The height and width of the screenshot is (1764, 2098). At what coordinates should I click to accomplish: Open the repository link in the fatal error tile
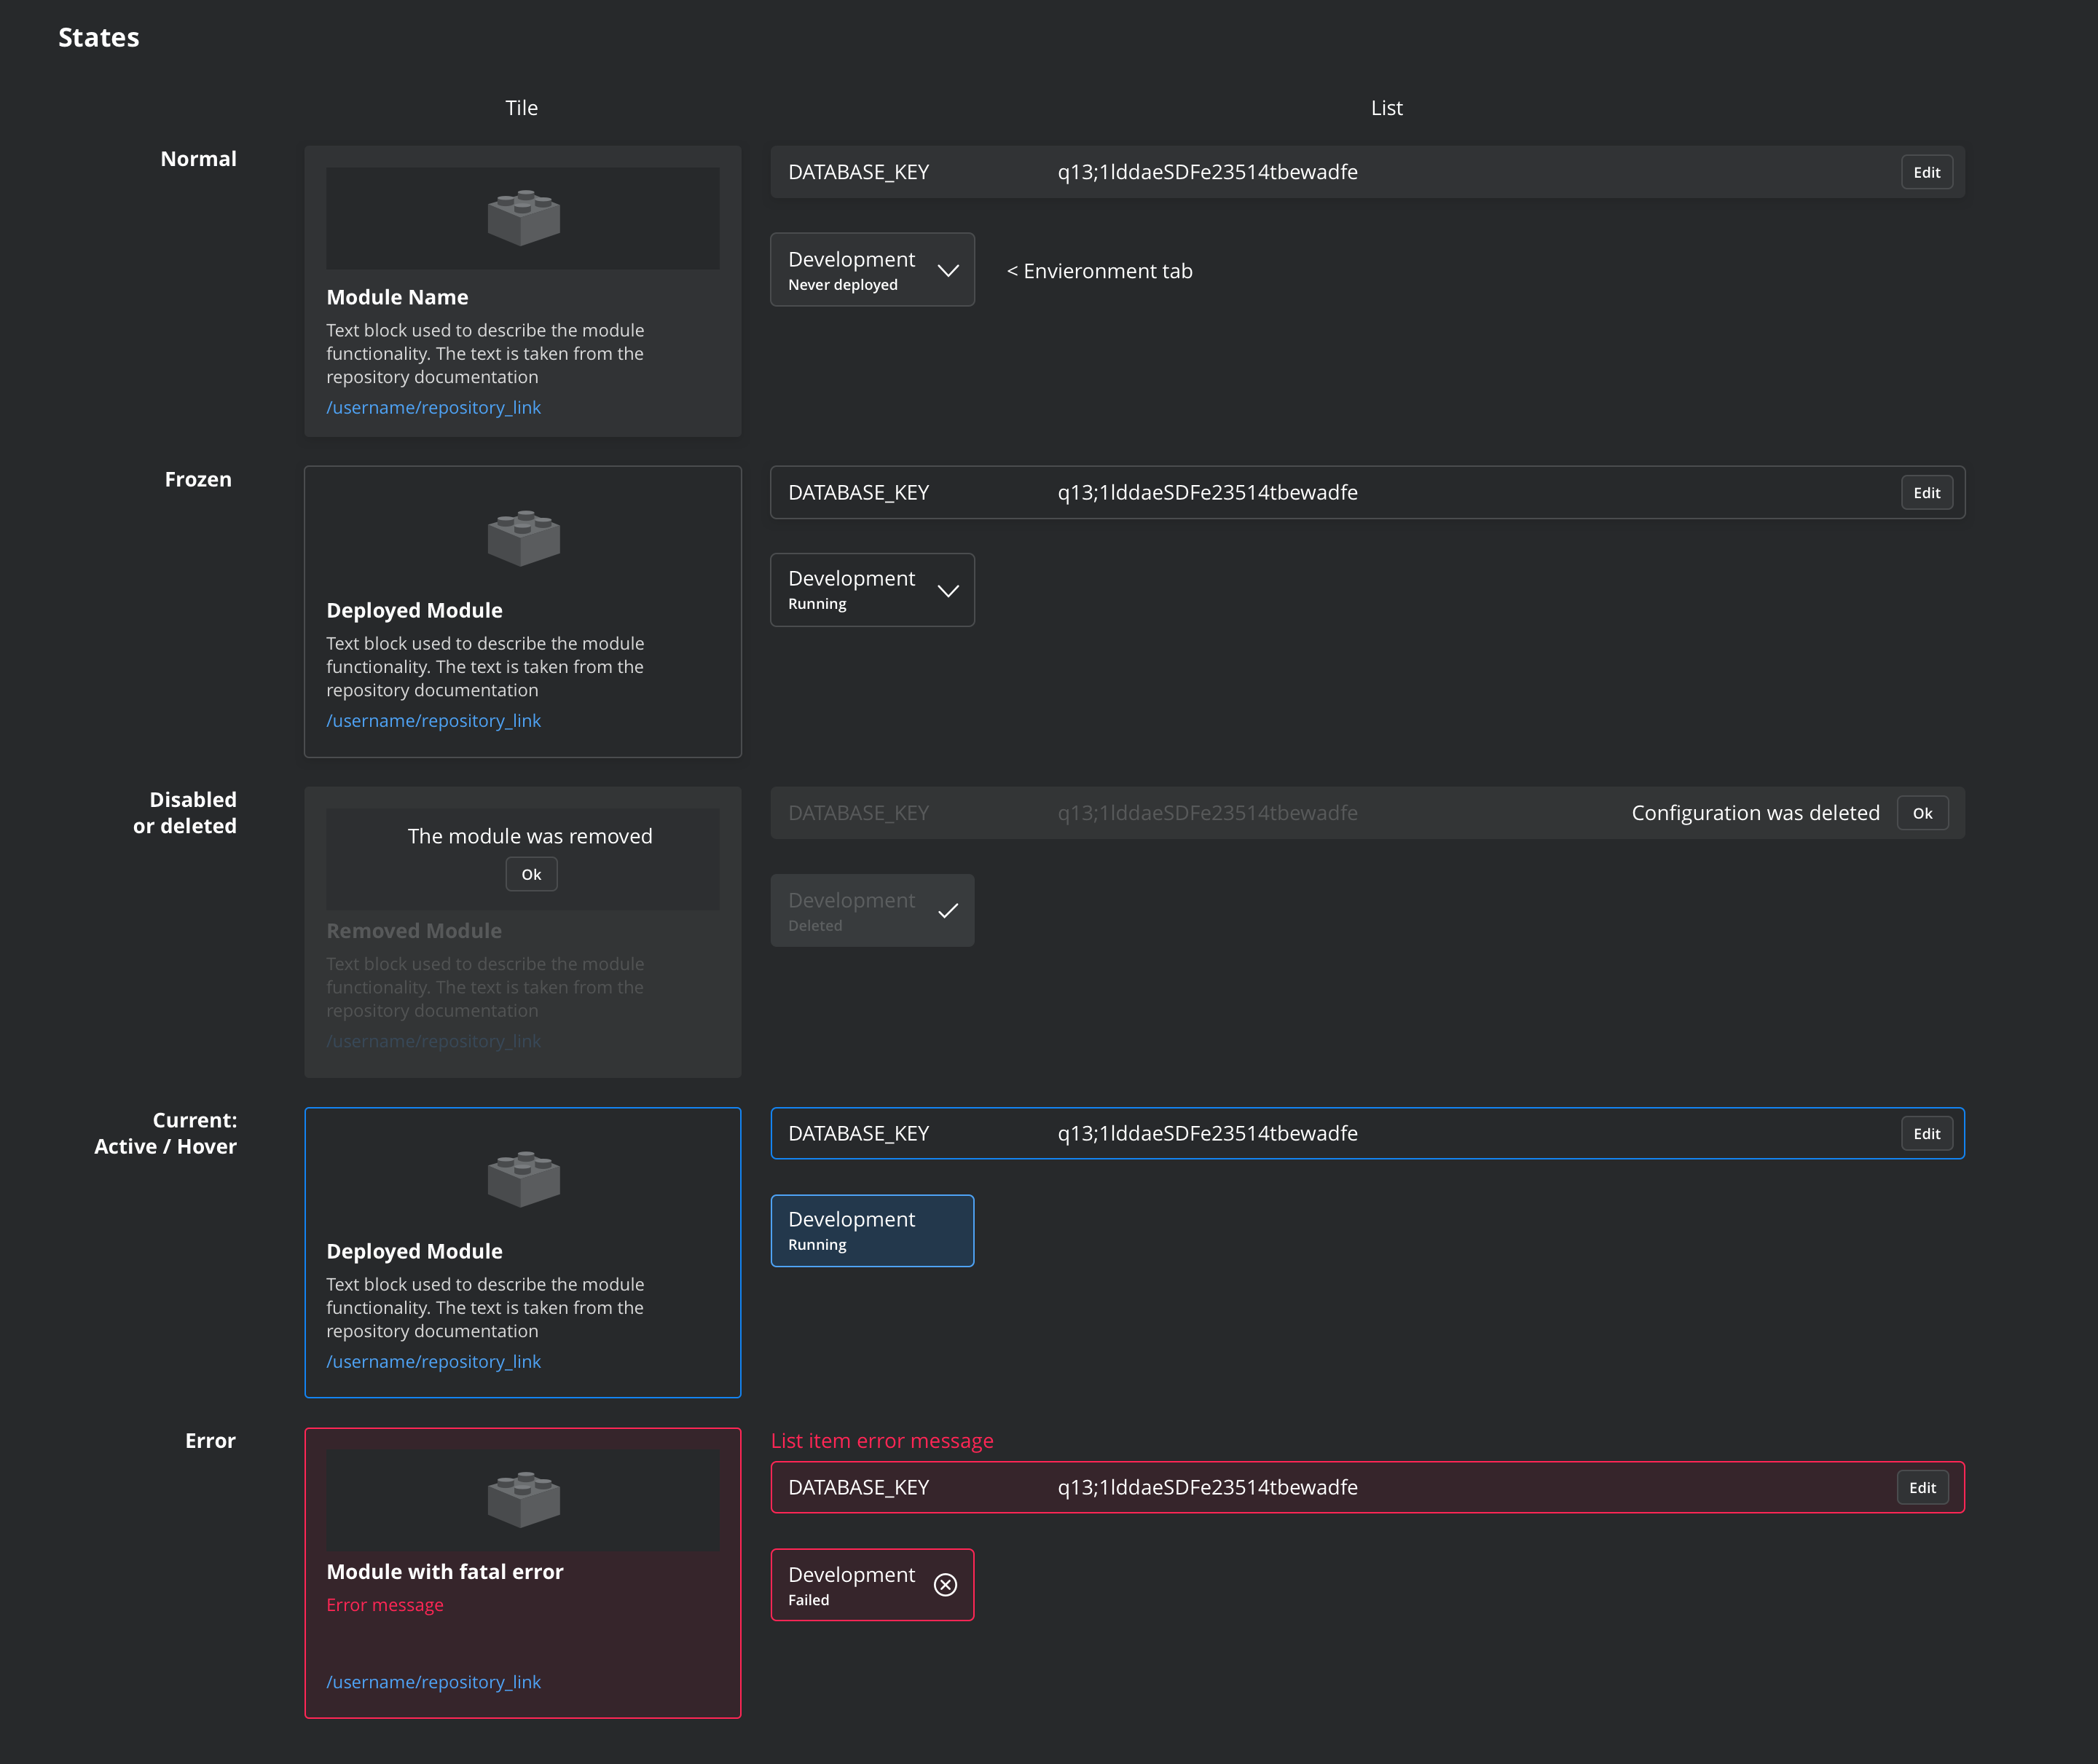pos(434,1682)
